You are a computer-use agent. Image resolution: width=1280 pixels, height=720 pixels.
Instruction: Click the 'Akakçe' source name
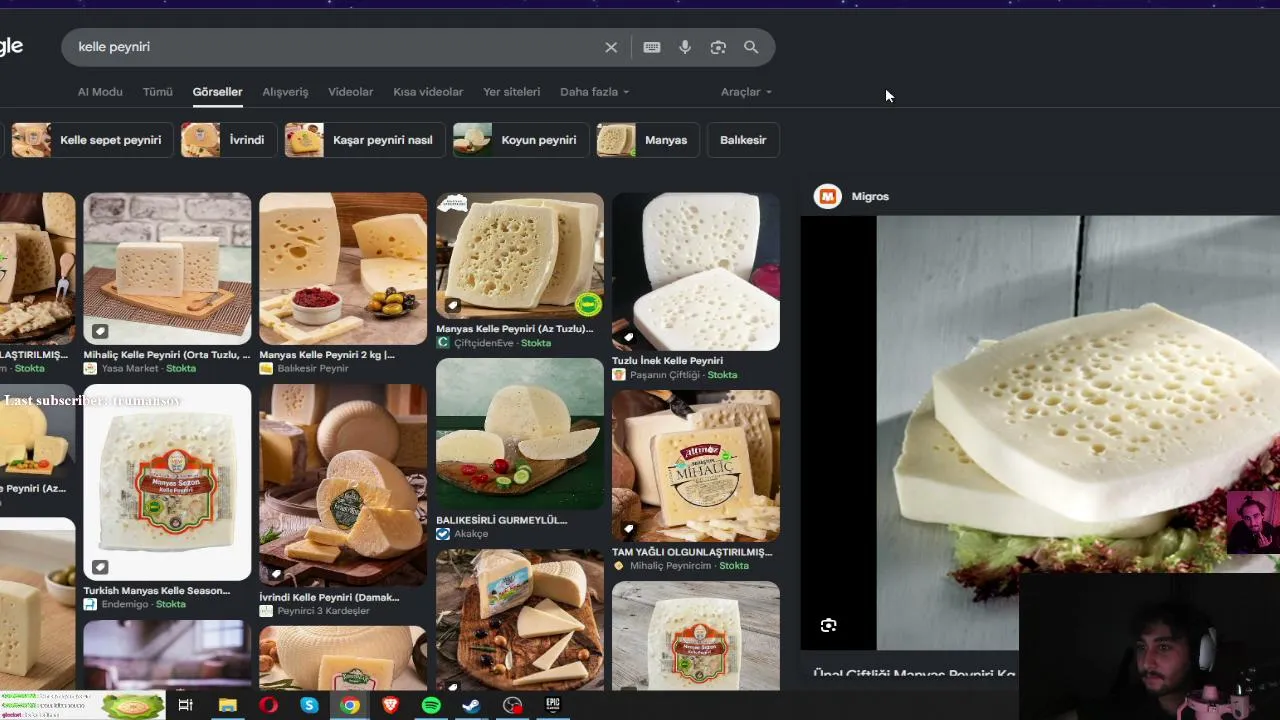pos(471,534)
